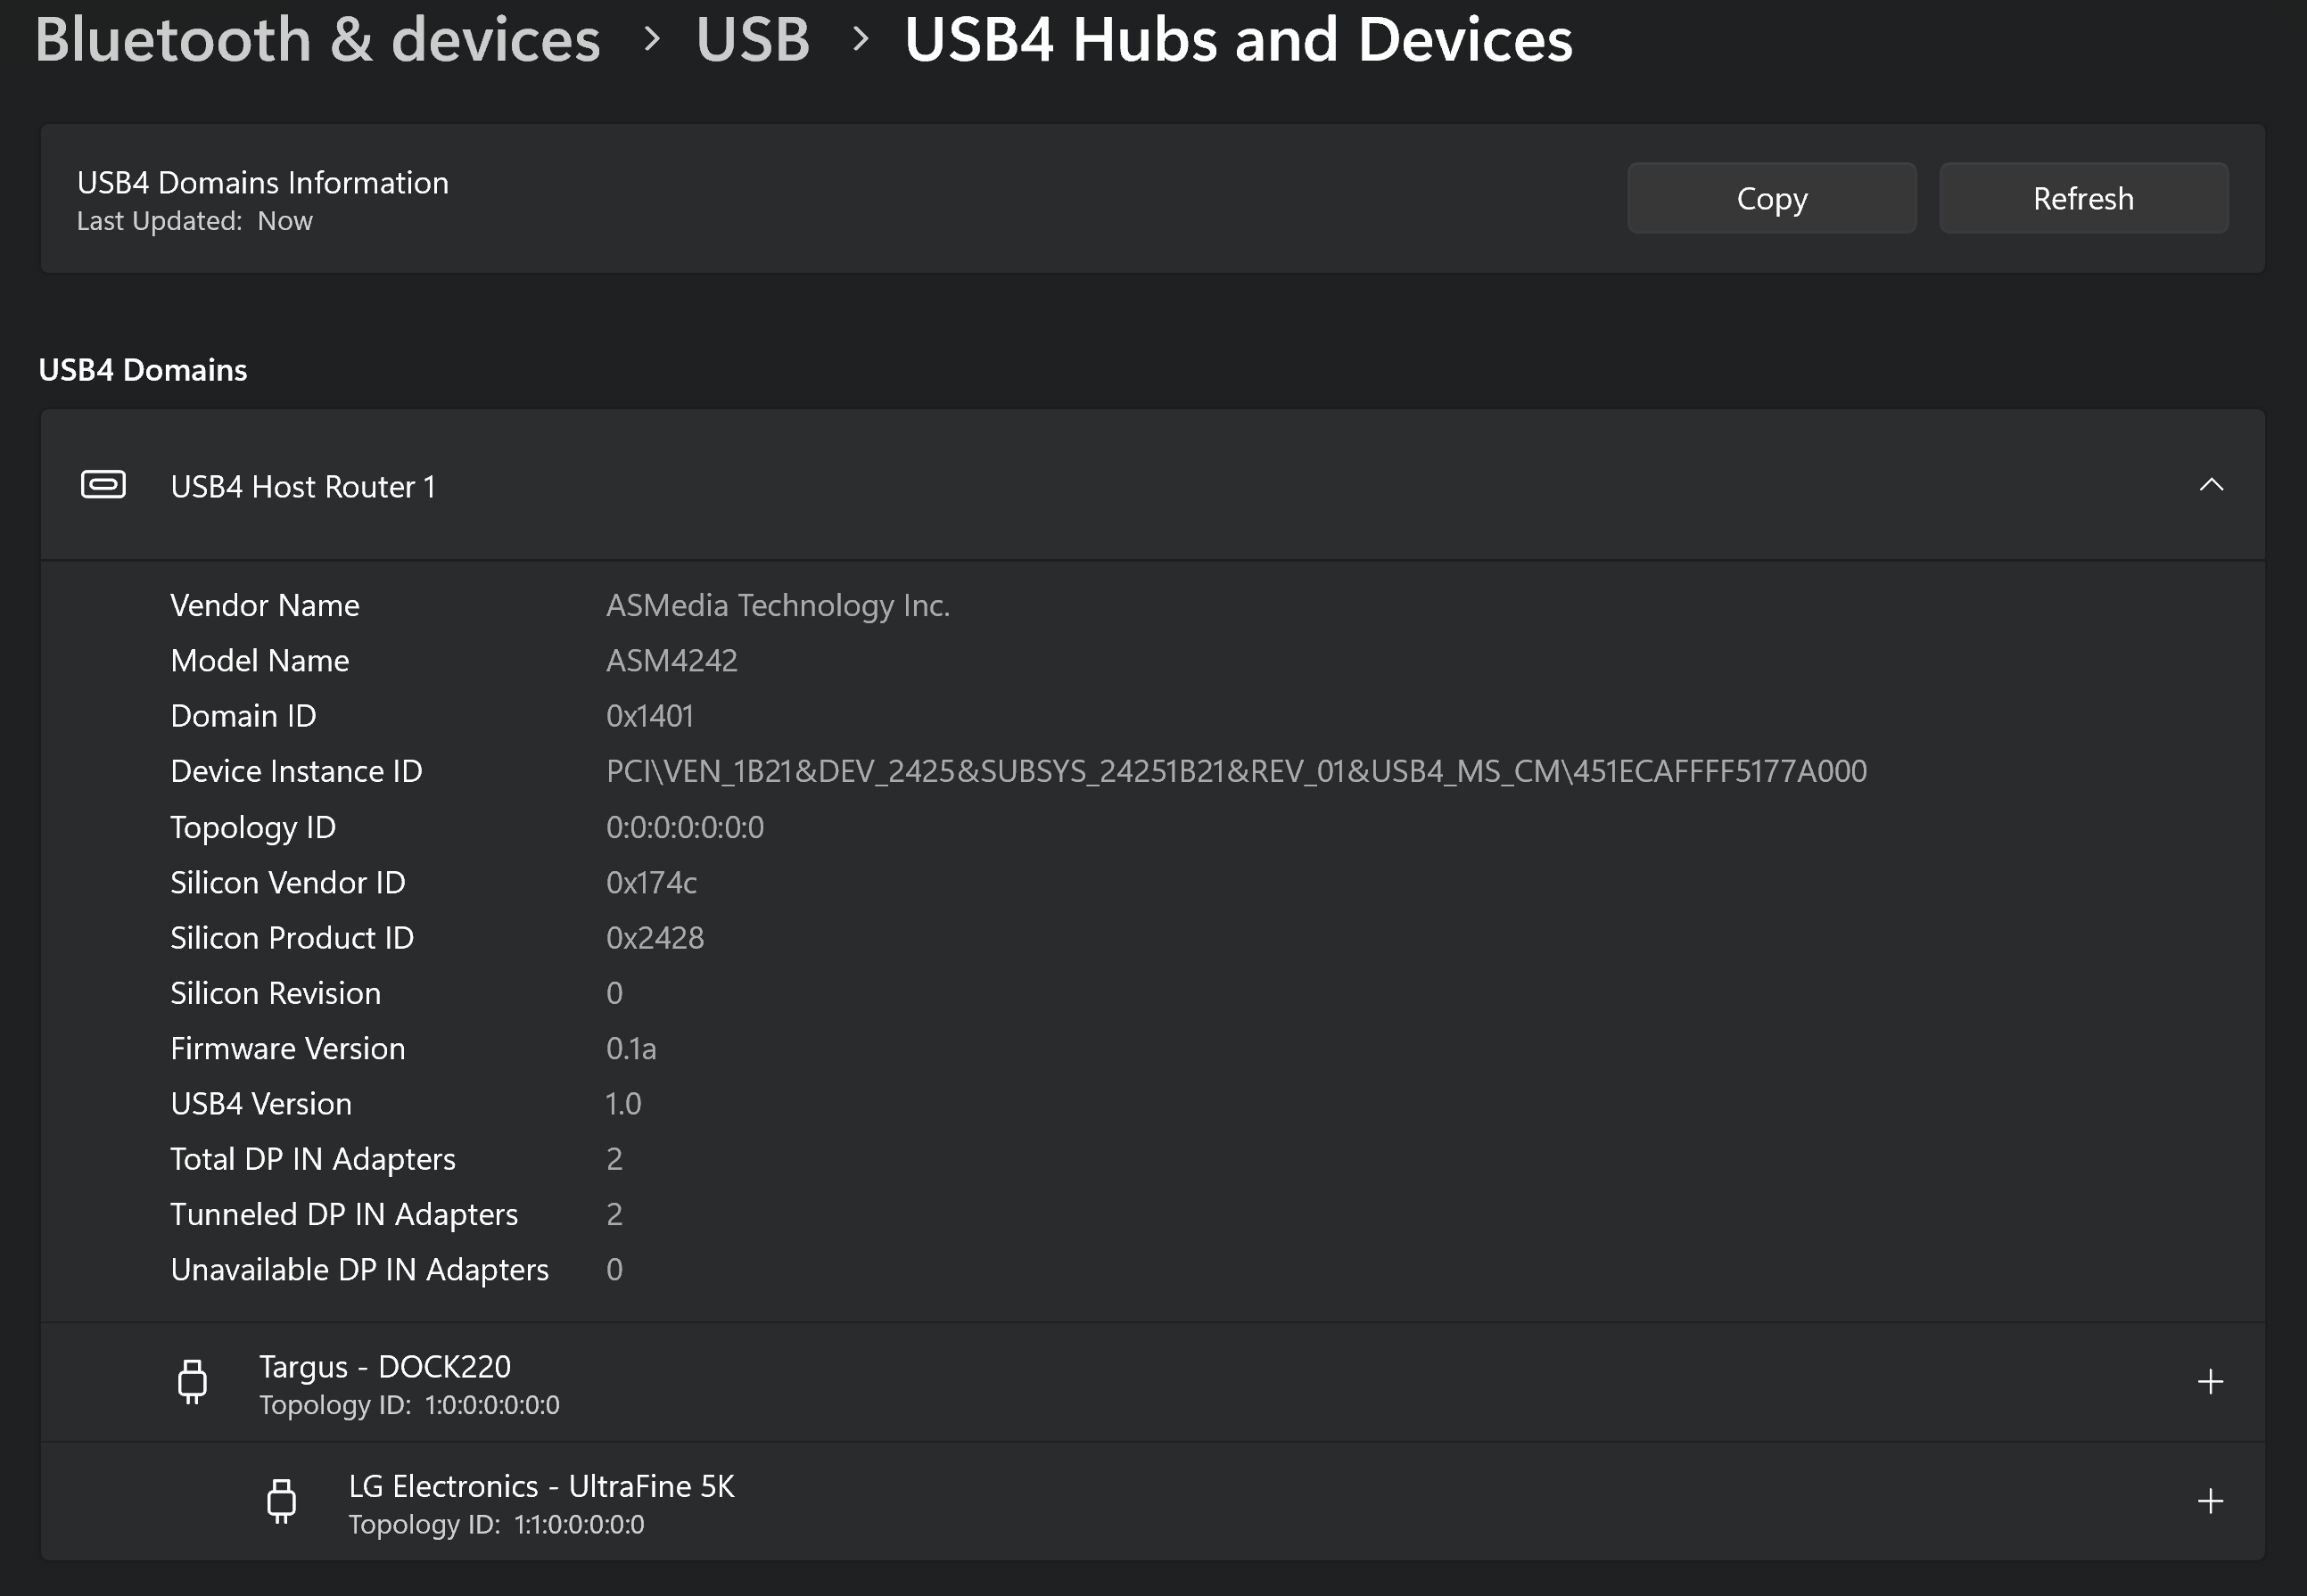Click the Vendor Name label
Viewport: 2307px width, 1596px height.
tap(265, 606)
